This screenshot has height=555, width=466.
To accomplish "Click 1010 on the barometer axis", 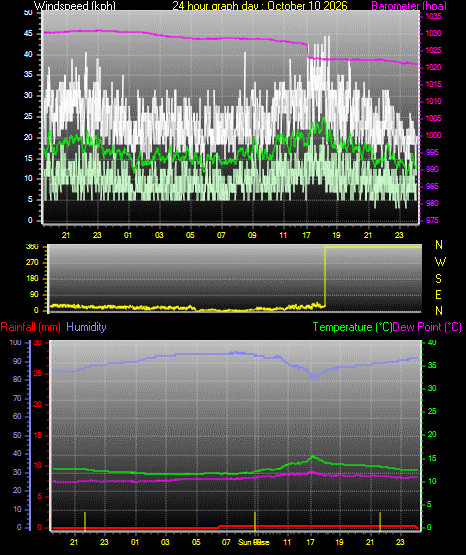I will click(433, 101).
